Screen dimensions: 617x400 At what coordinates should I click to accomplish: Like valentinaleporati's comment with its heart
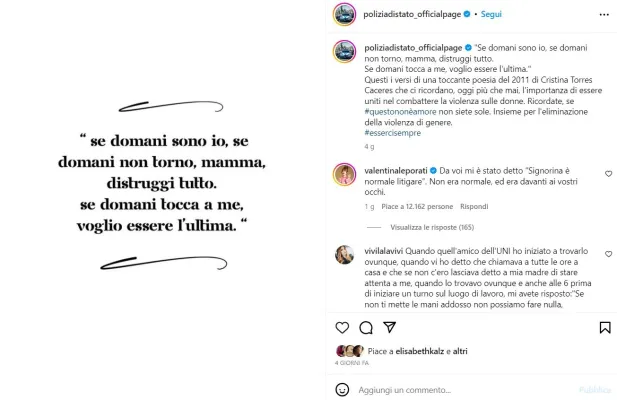click(608, 173)
